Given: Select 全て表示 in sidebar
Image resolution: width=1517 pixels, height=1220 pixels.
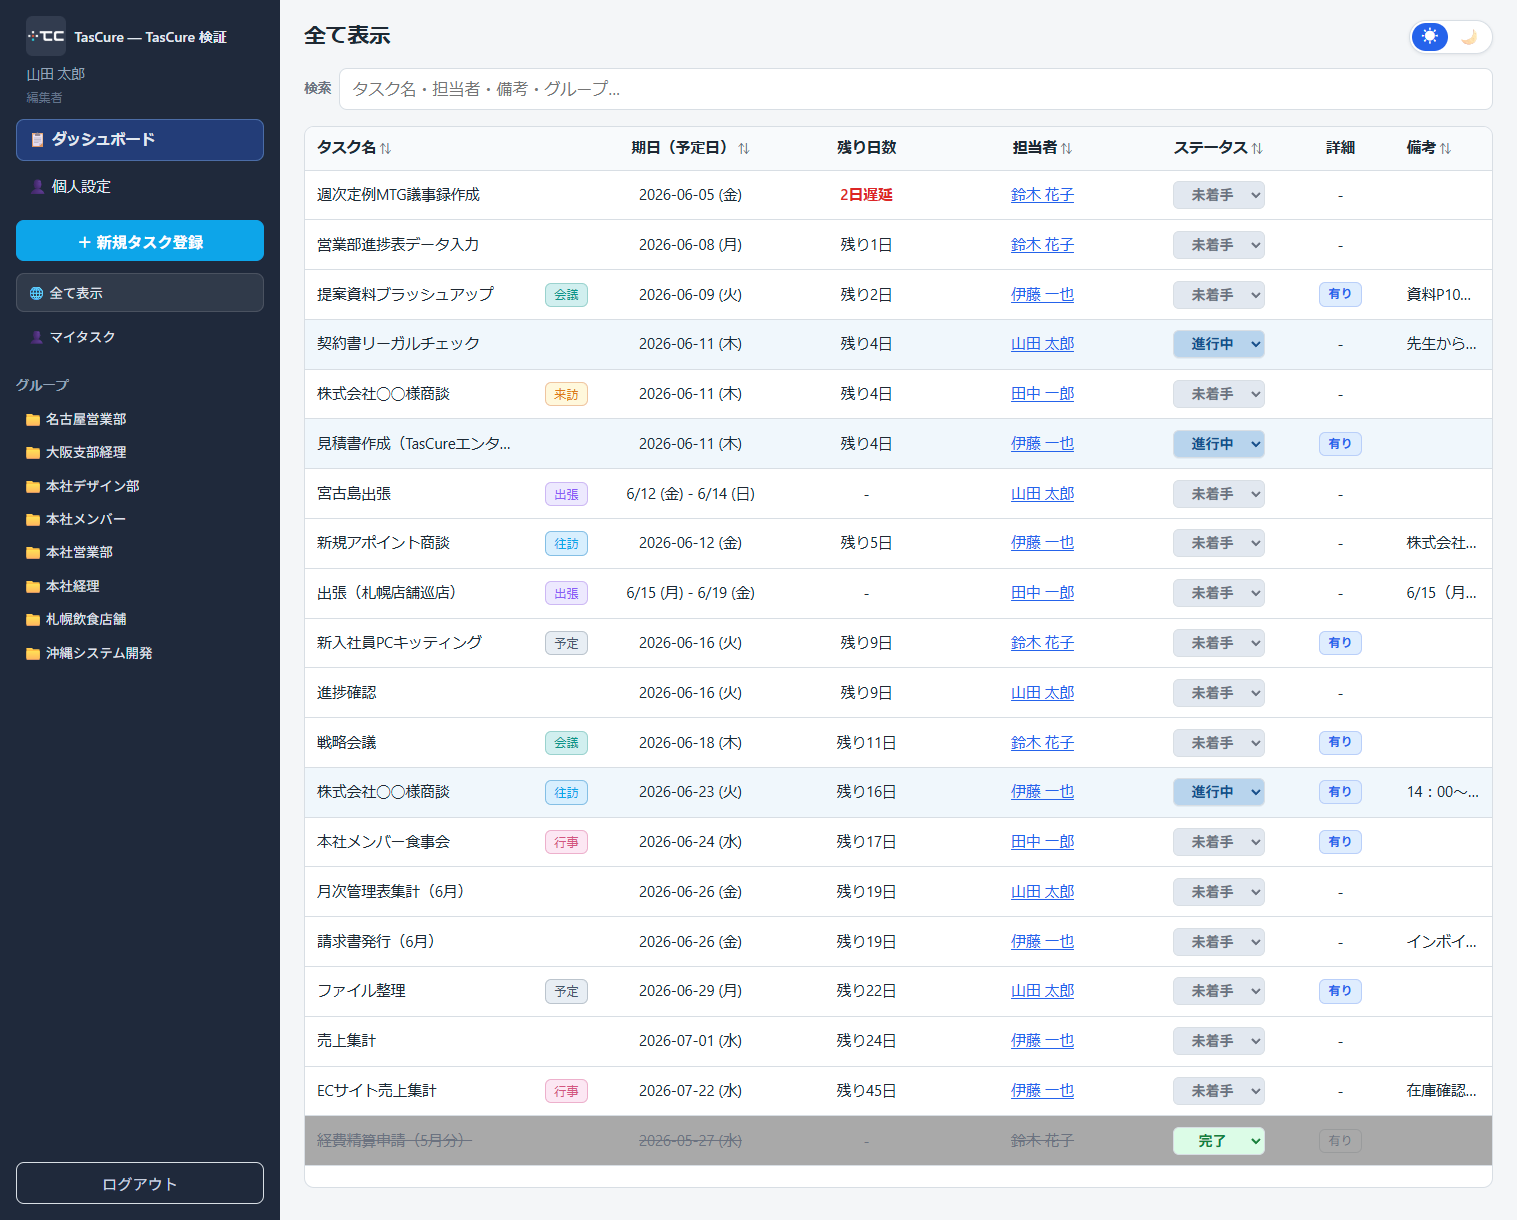Looking at the screenshot, I should pos(140,293).
